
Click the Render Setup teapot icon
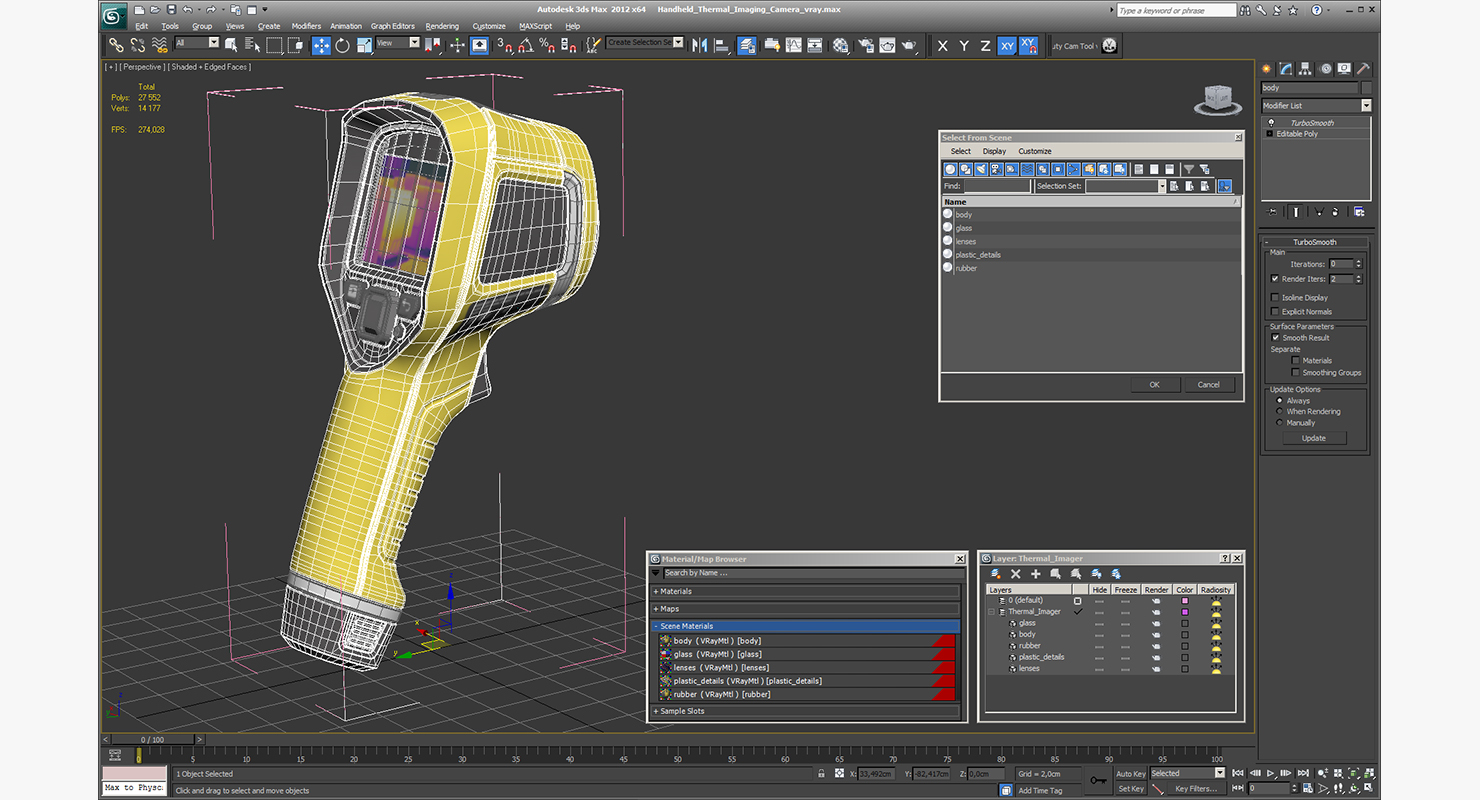pyautogui.click(x=865, y=45)
